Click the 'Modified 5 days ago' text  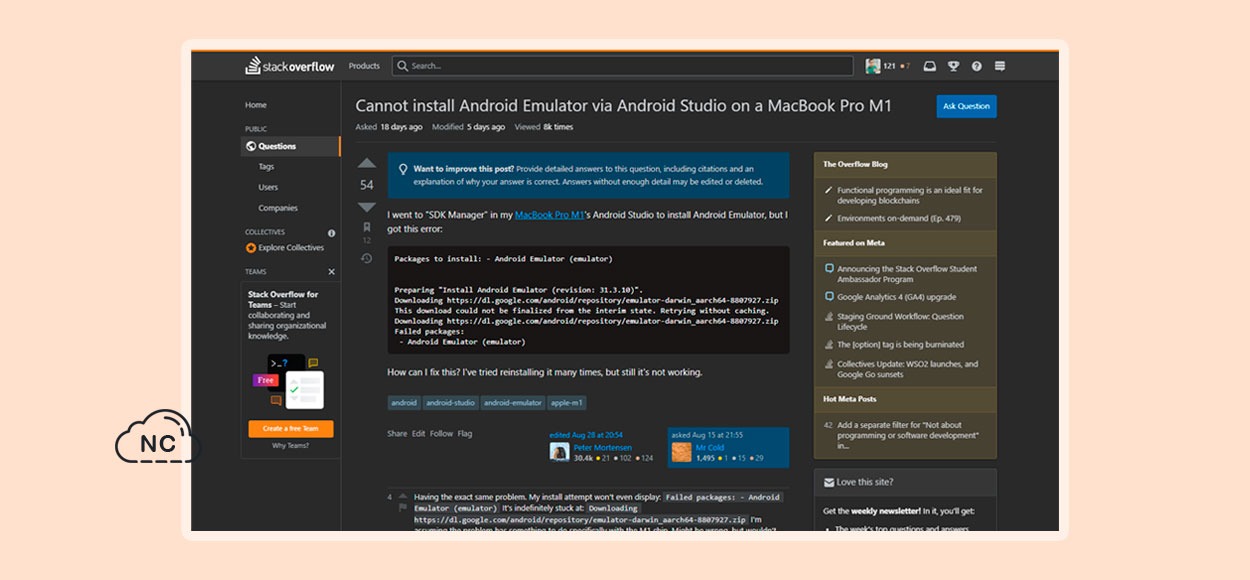click(x=469, y=127)
